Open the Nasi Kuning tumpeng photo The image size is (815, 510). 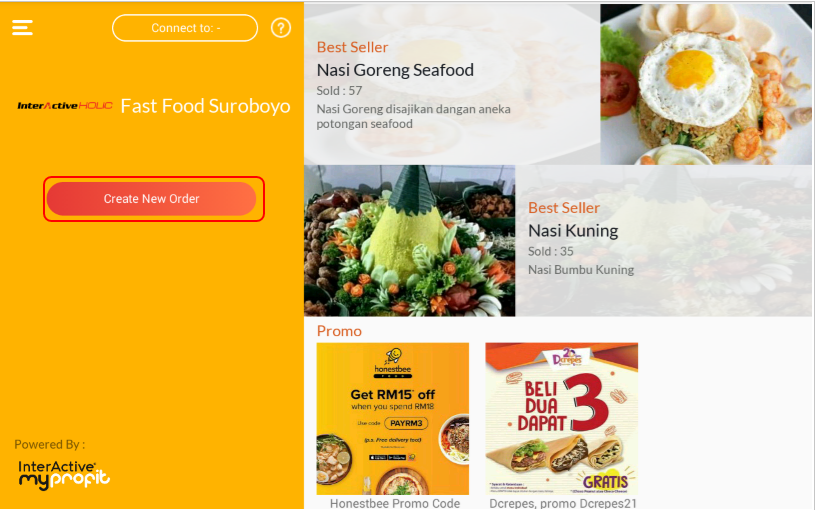coord(410,241)
